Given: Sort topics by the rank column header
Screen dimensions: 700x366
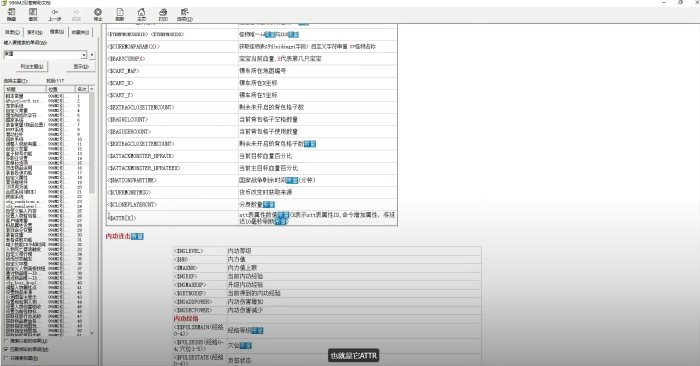Looking at the screenshot, I should [82, 89].
